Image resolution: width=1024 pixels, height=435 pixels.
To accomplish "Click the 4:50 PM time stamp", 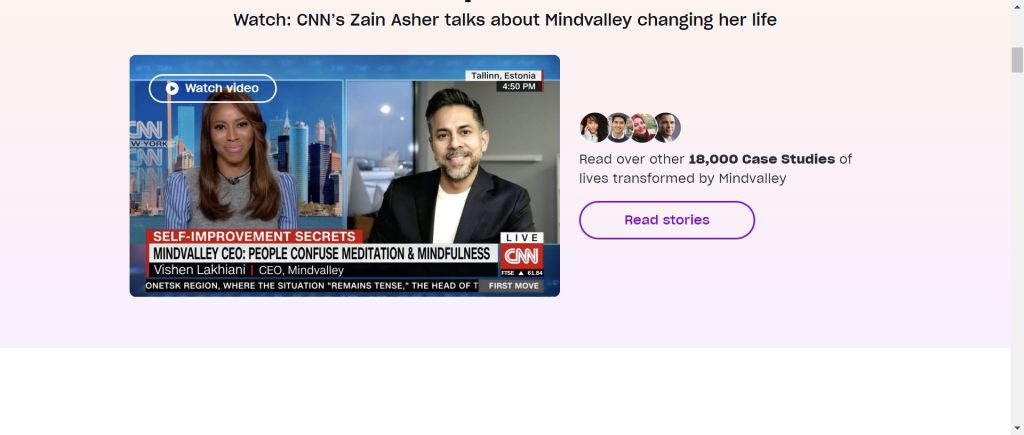I will [x=520, y=86].
